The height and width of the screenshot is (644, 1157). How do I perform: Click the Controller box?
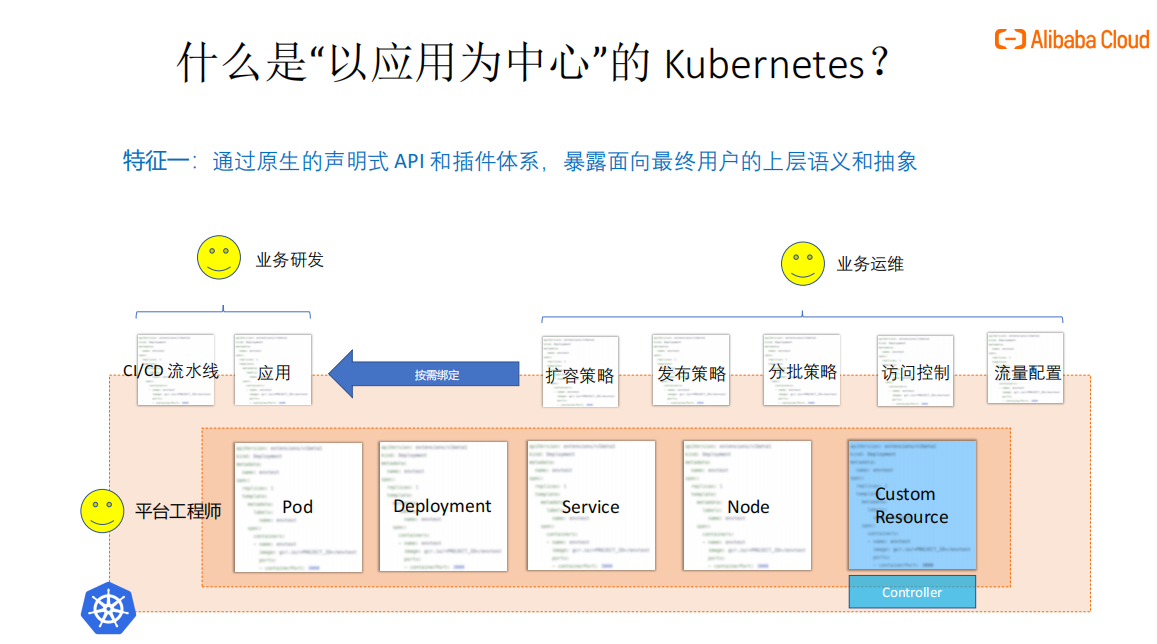coord(912,592)
